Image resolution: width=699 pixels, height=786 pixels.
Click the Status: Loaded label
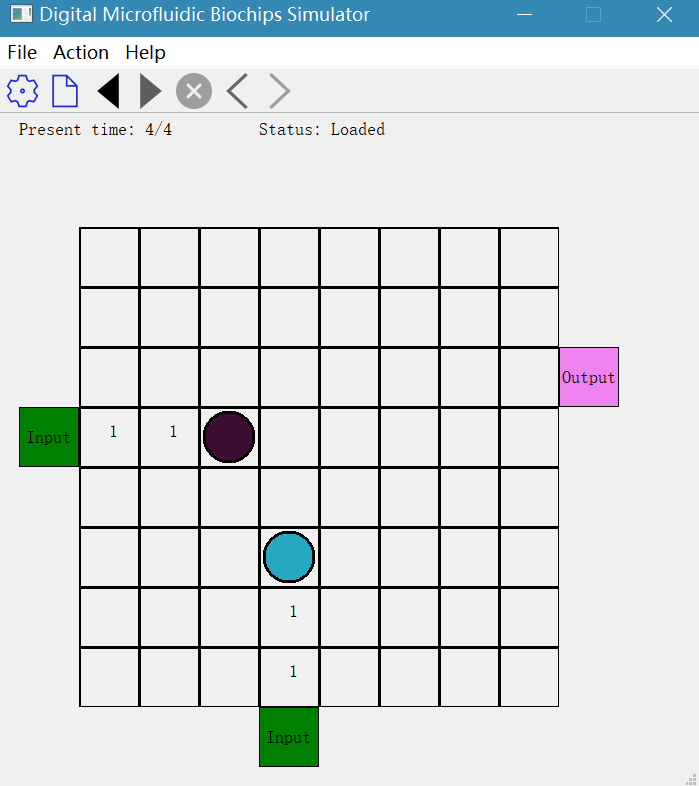tap(322, 130)
